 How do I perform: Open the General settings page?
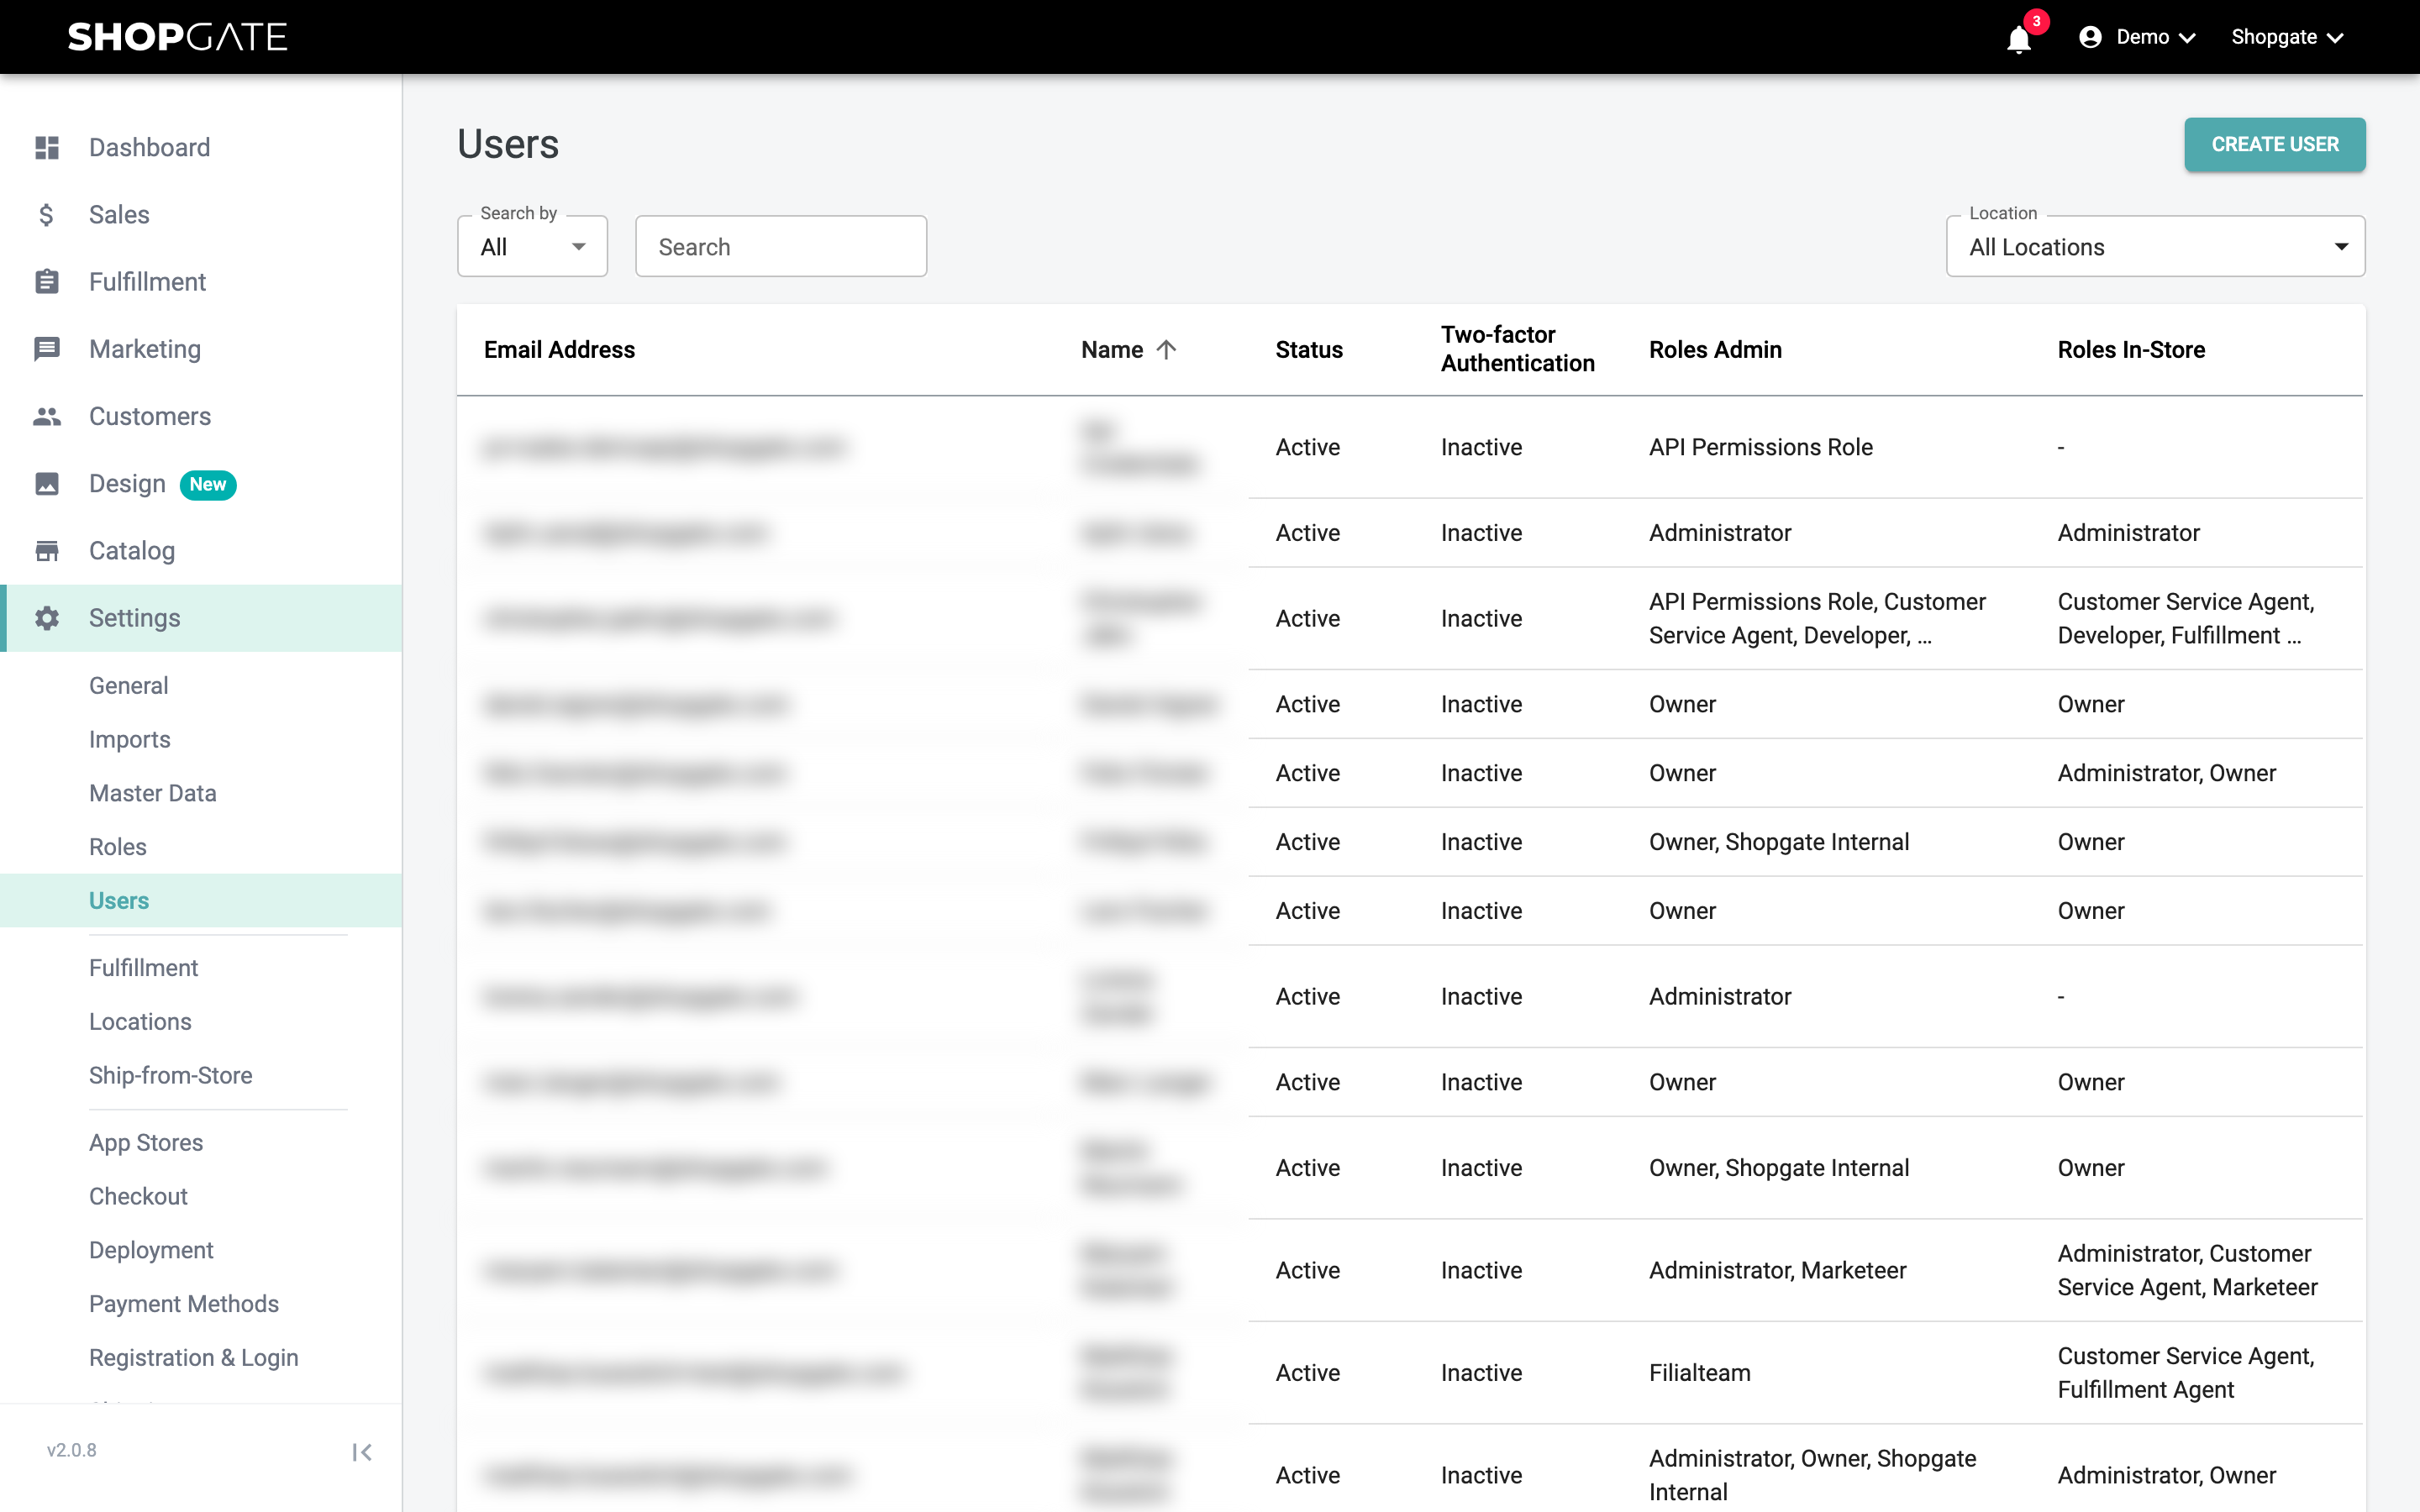(128, 685)
